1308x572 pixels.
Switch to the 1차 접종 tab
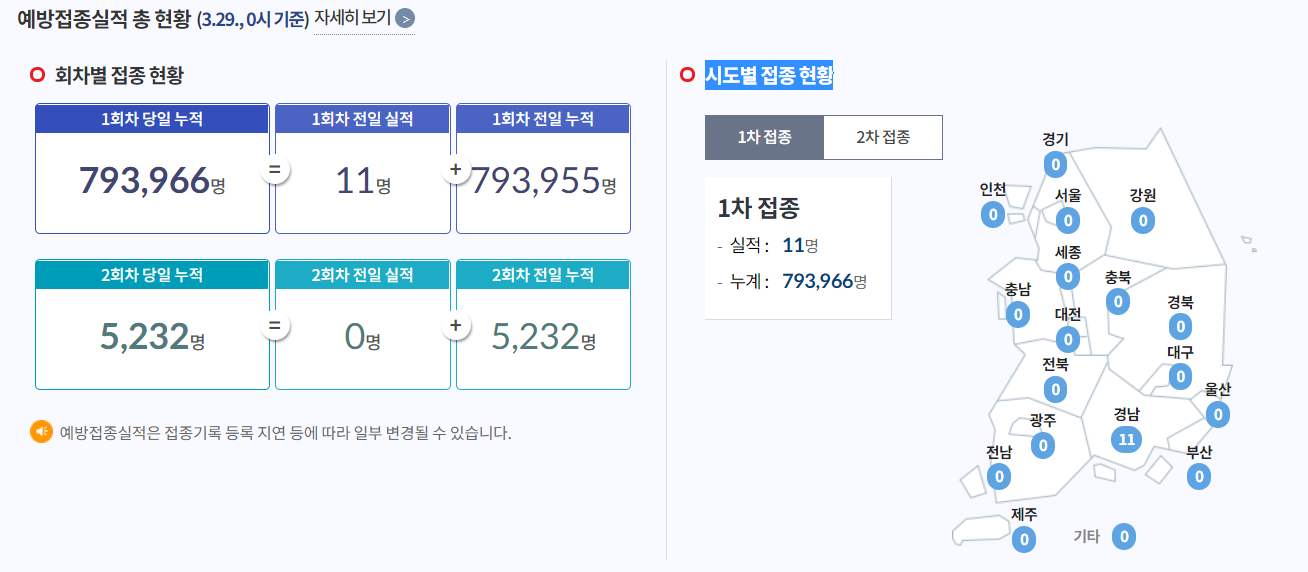(x=764, y=138)
